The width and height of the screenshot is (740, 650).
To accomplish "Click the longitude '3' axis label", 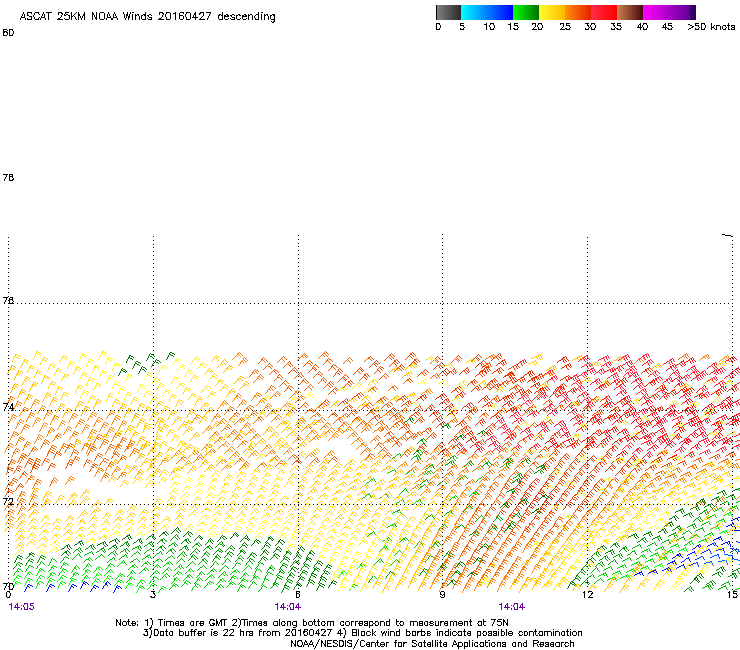I will (153, 594).
